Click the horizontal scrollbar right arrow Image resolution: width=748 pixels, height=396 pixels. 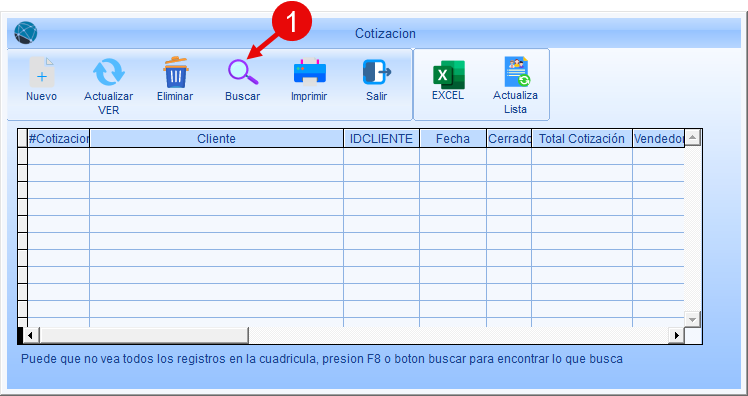676,335
